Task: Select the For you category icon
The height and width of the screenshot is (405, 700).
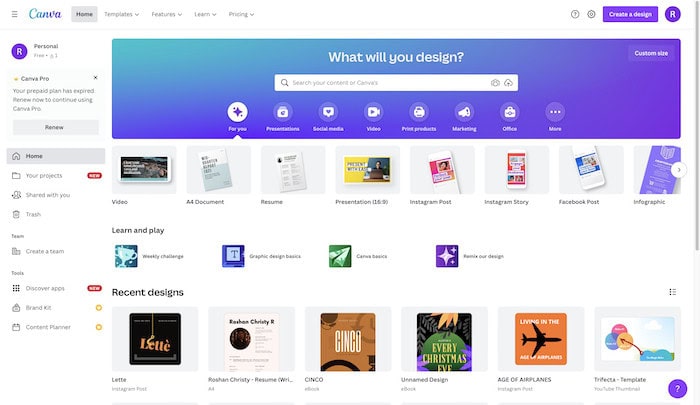Action: click(238, 112)
